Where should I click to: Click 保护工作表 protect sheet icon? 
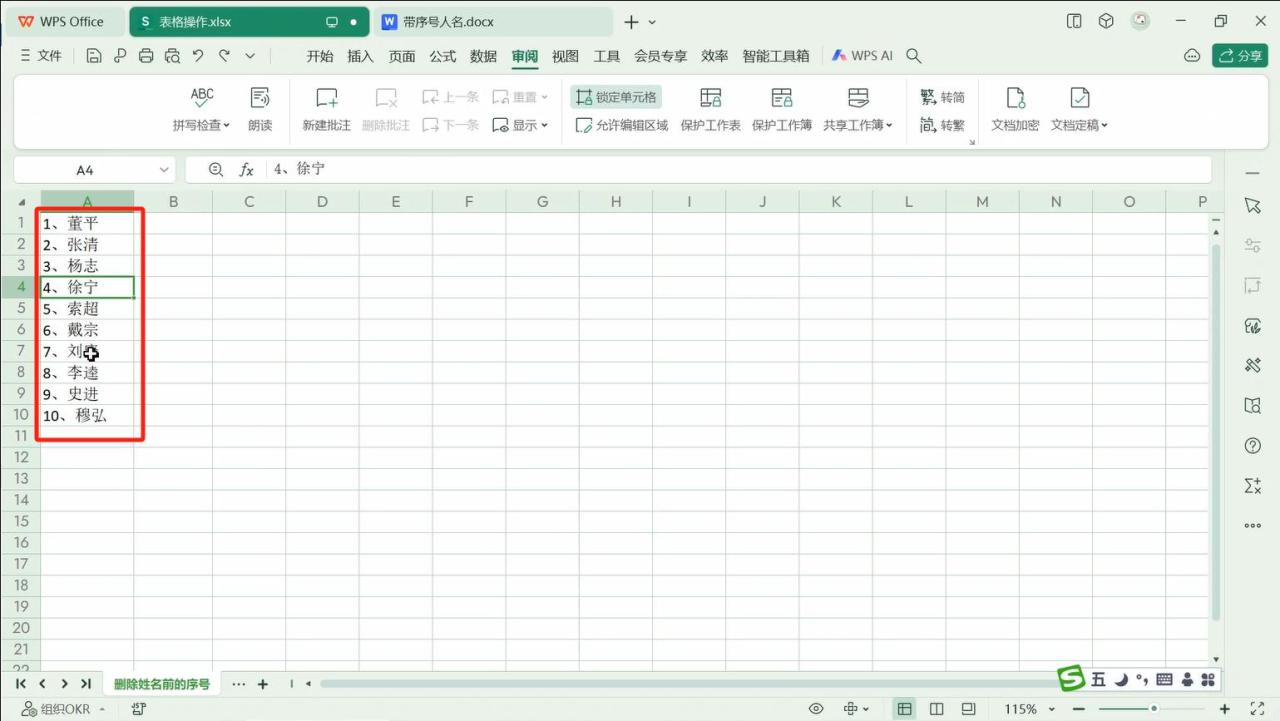(x=711, y=98)
